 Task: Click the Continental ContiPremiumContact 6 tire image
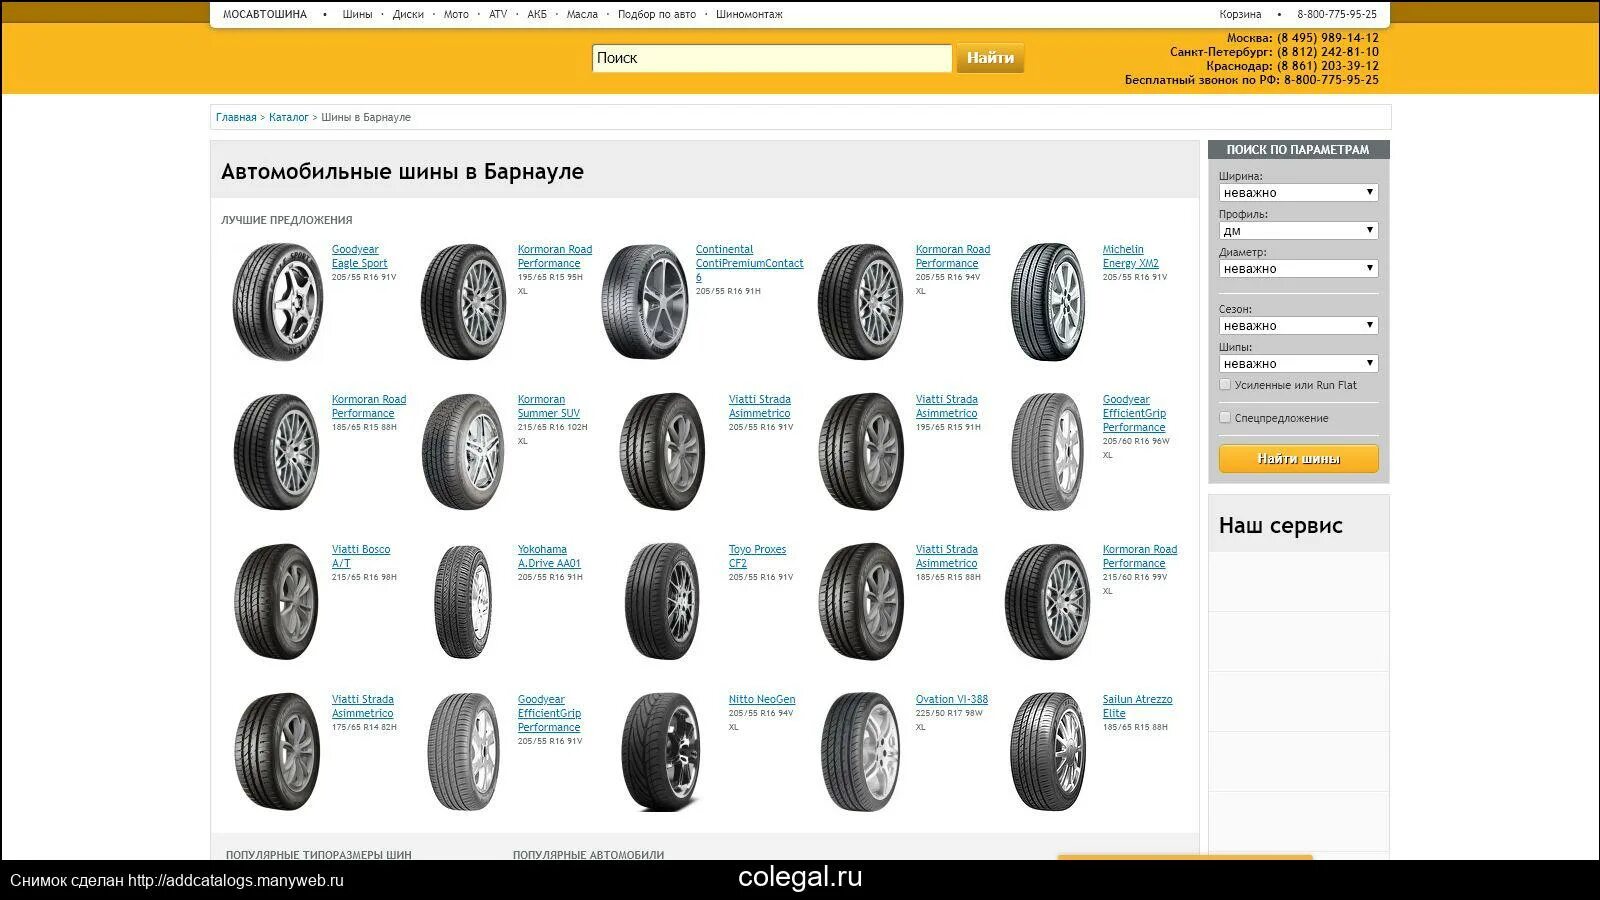(645, 301)
